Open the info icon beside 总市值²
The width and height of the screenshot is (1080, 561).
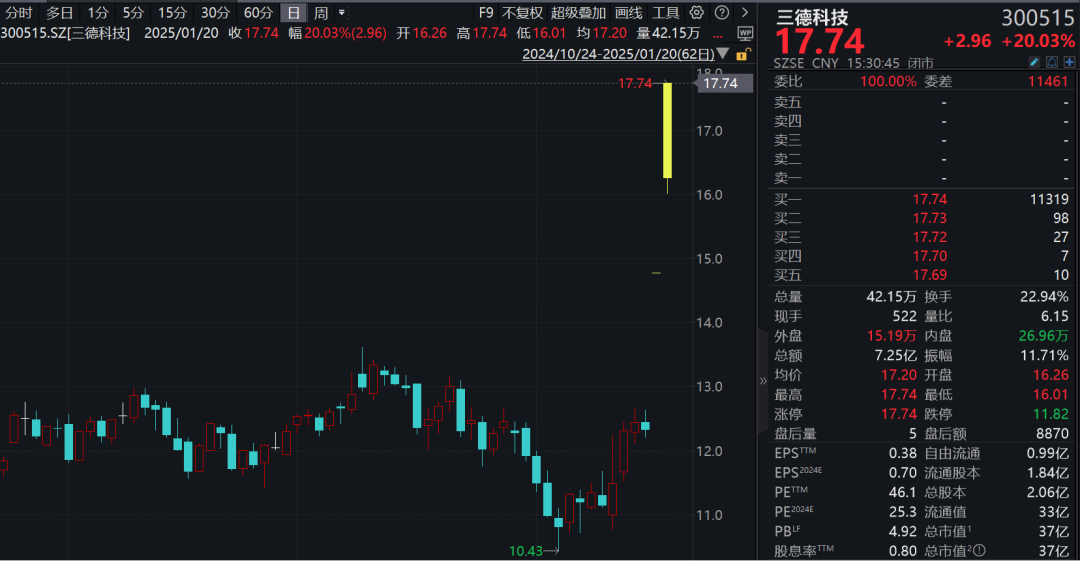pyautogui.click(x=979, y=551)
